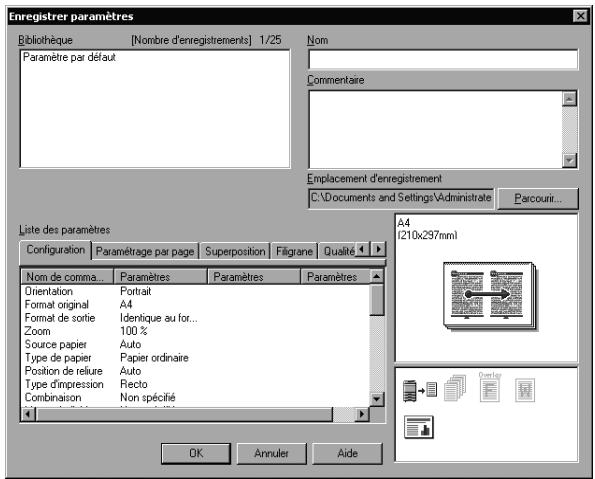Click the Portrait value
The height and width of the screenshot is (479, 595).
pos(135,291)
